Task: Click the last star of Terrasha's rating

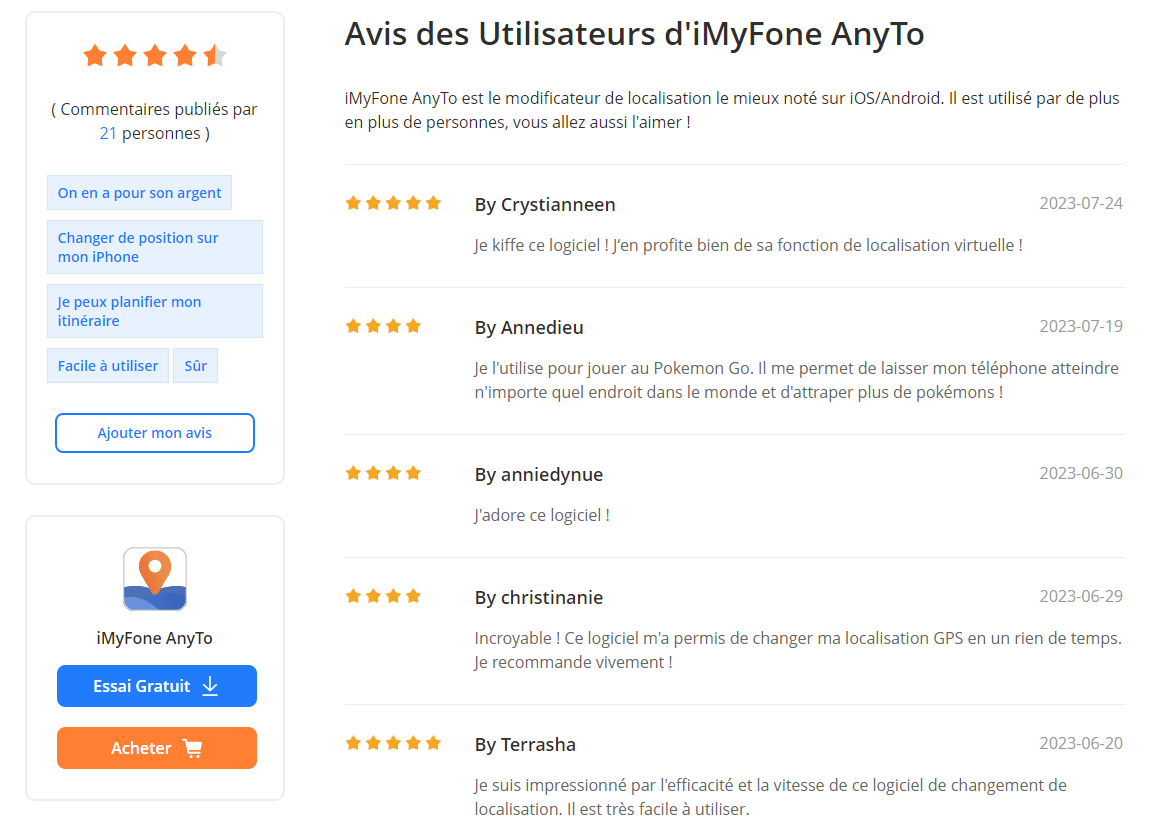Action: tap(433, 743)
